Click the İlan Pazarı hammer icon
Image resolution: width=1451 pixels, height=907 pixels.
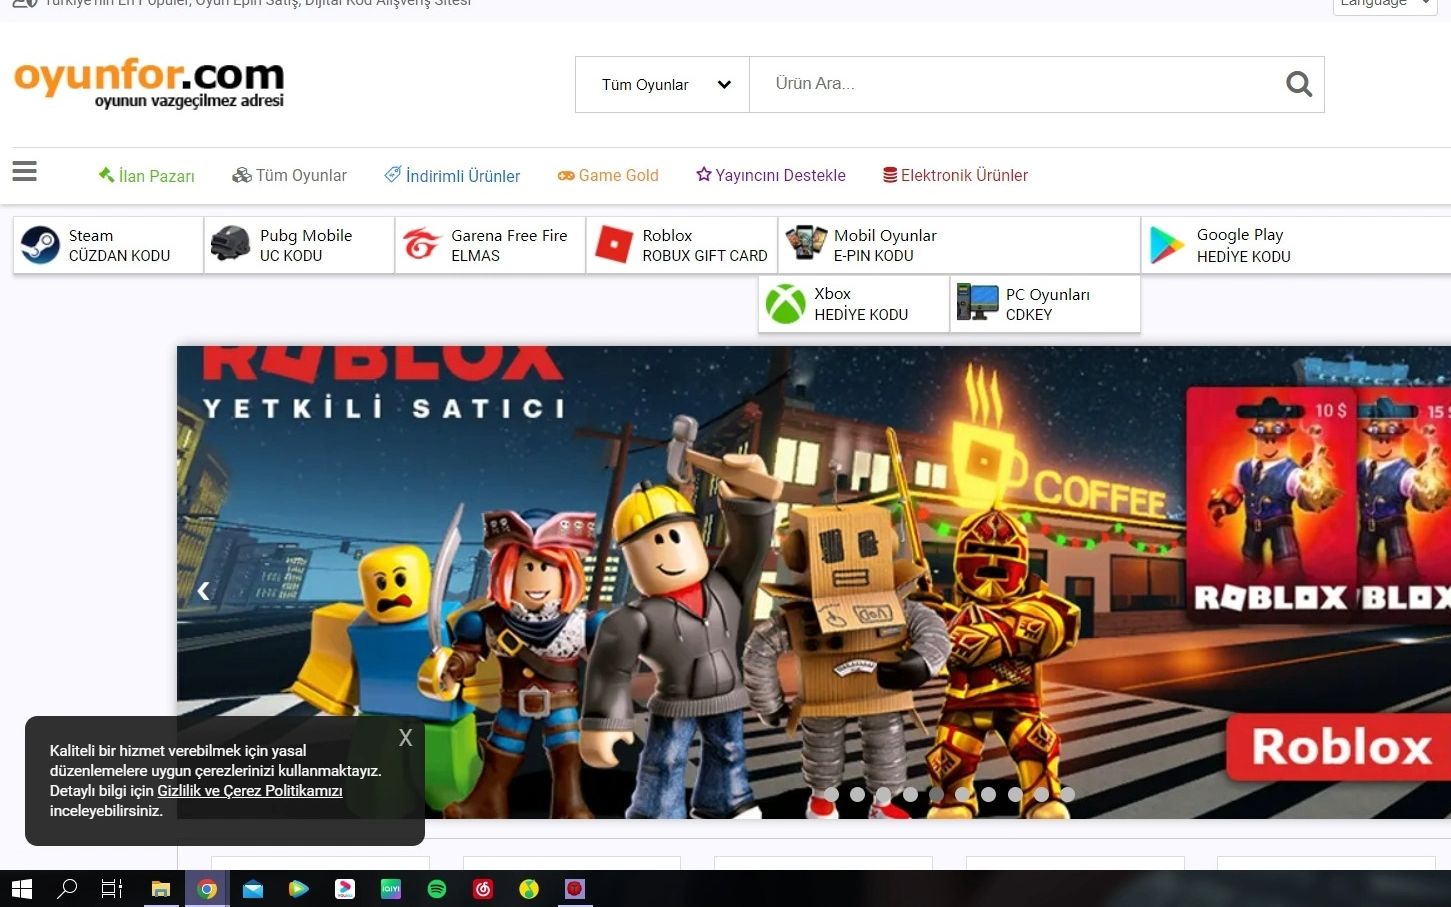point(106,175)
